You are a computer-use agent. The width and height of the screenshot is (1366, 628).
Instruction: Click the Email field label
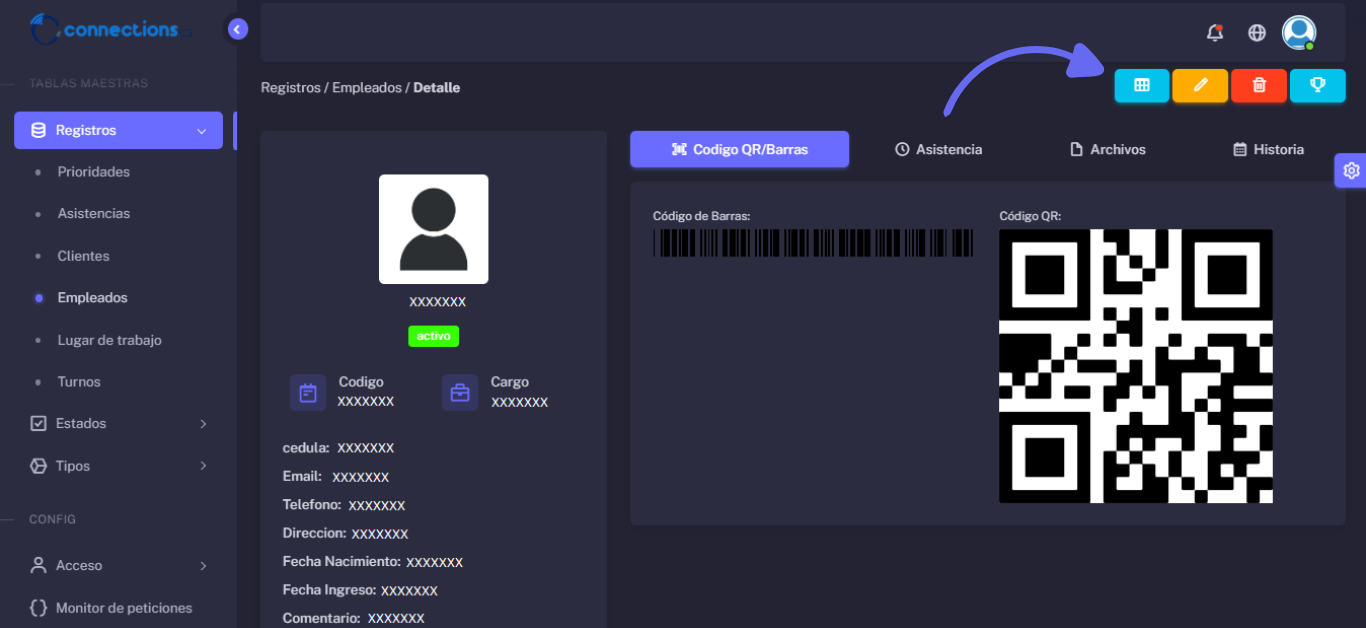click(x=302, y=476)
